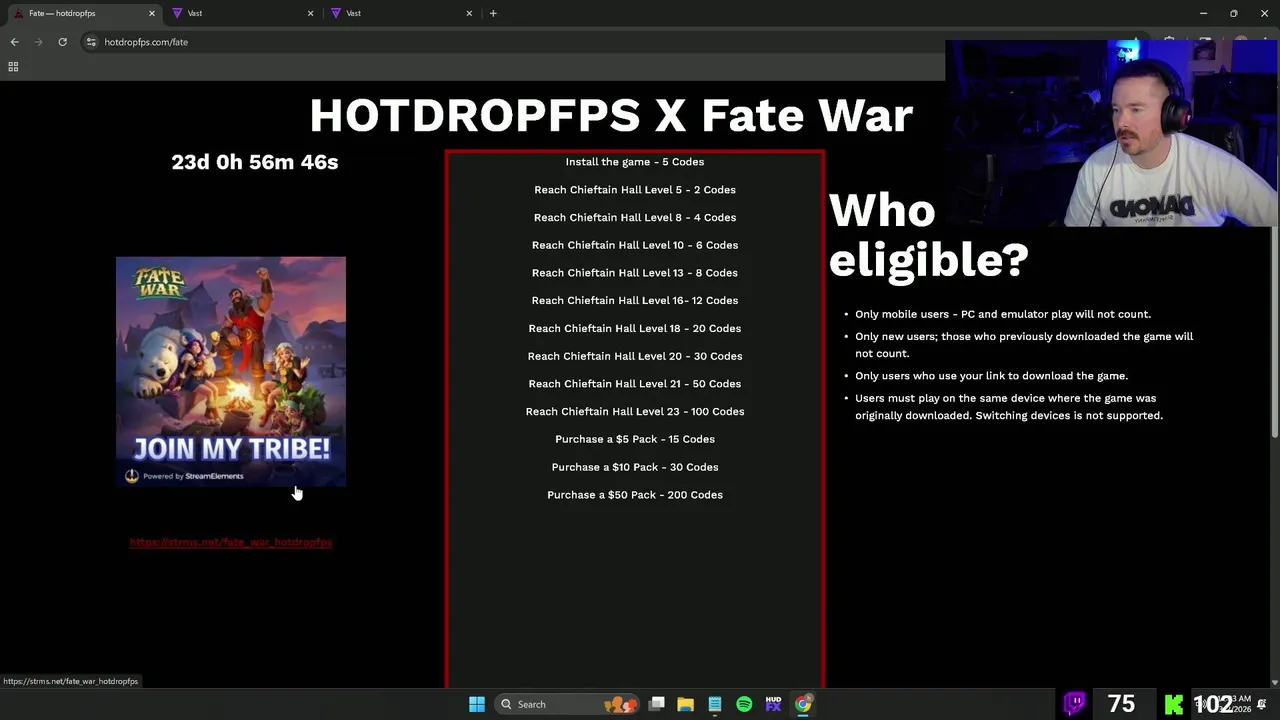
Task: Minimize the Chrome window
Action: (1203, 13)
